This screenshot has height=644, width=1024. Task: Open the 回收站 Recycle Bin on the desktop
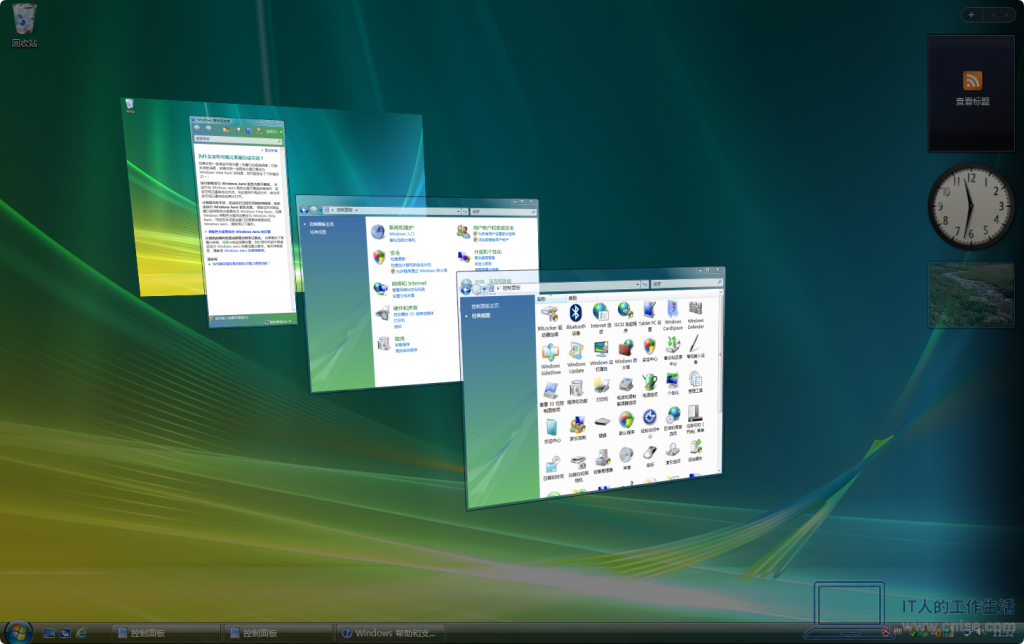pyautogui.click(x=24, y=25)
